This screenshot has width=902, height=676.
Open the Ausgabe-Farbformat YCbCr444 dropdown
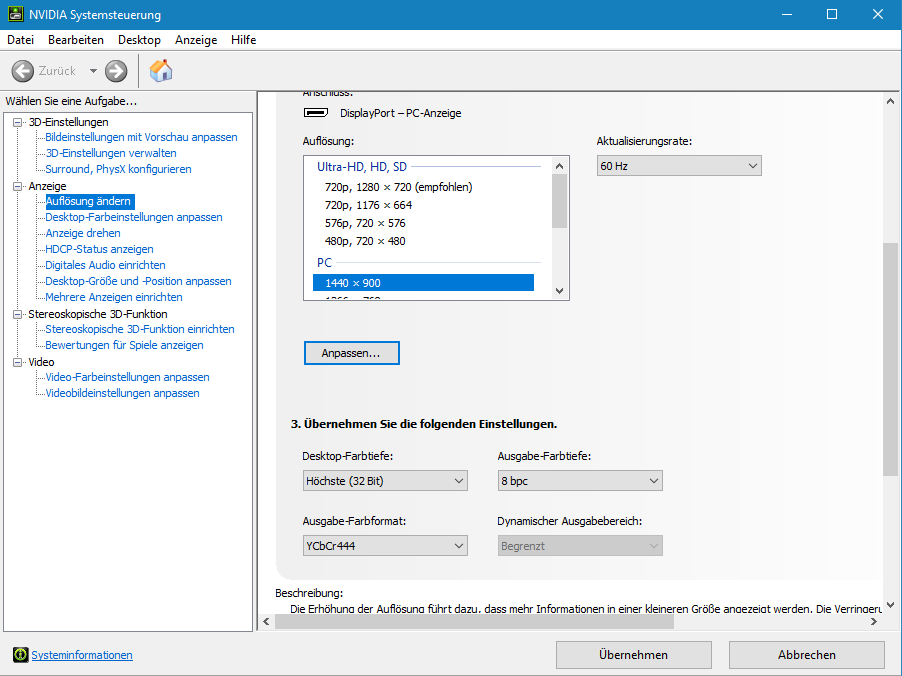tap(385, 546)
